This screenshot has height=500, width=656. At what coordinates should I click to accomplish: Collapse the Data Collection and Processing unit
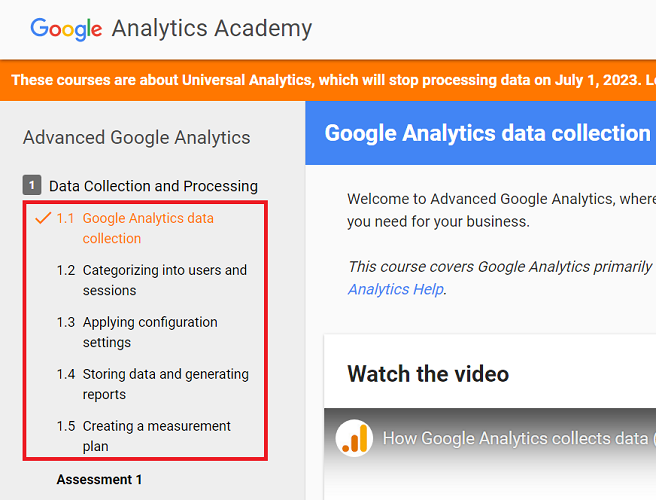(x=153, y=186)
